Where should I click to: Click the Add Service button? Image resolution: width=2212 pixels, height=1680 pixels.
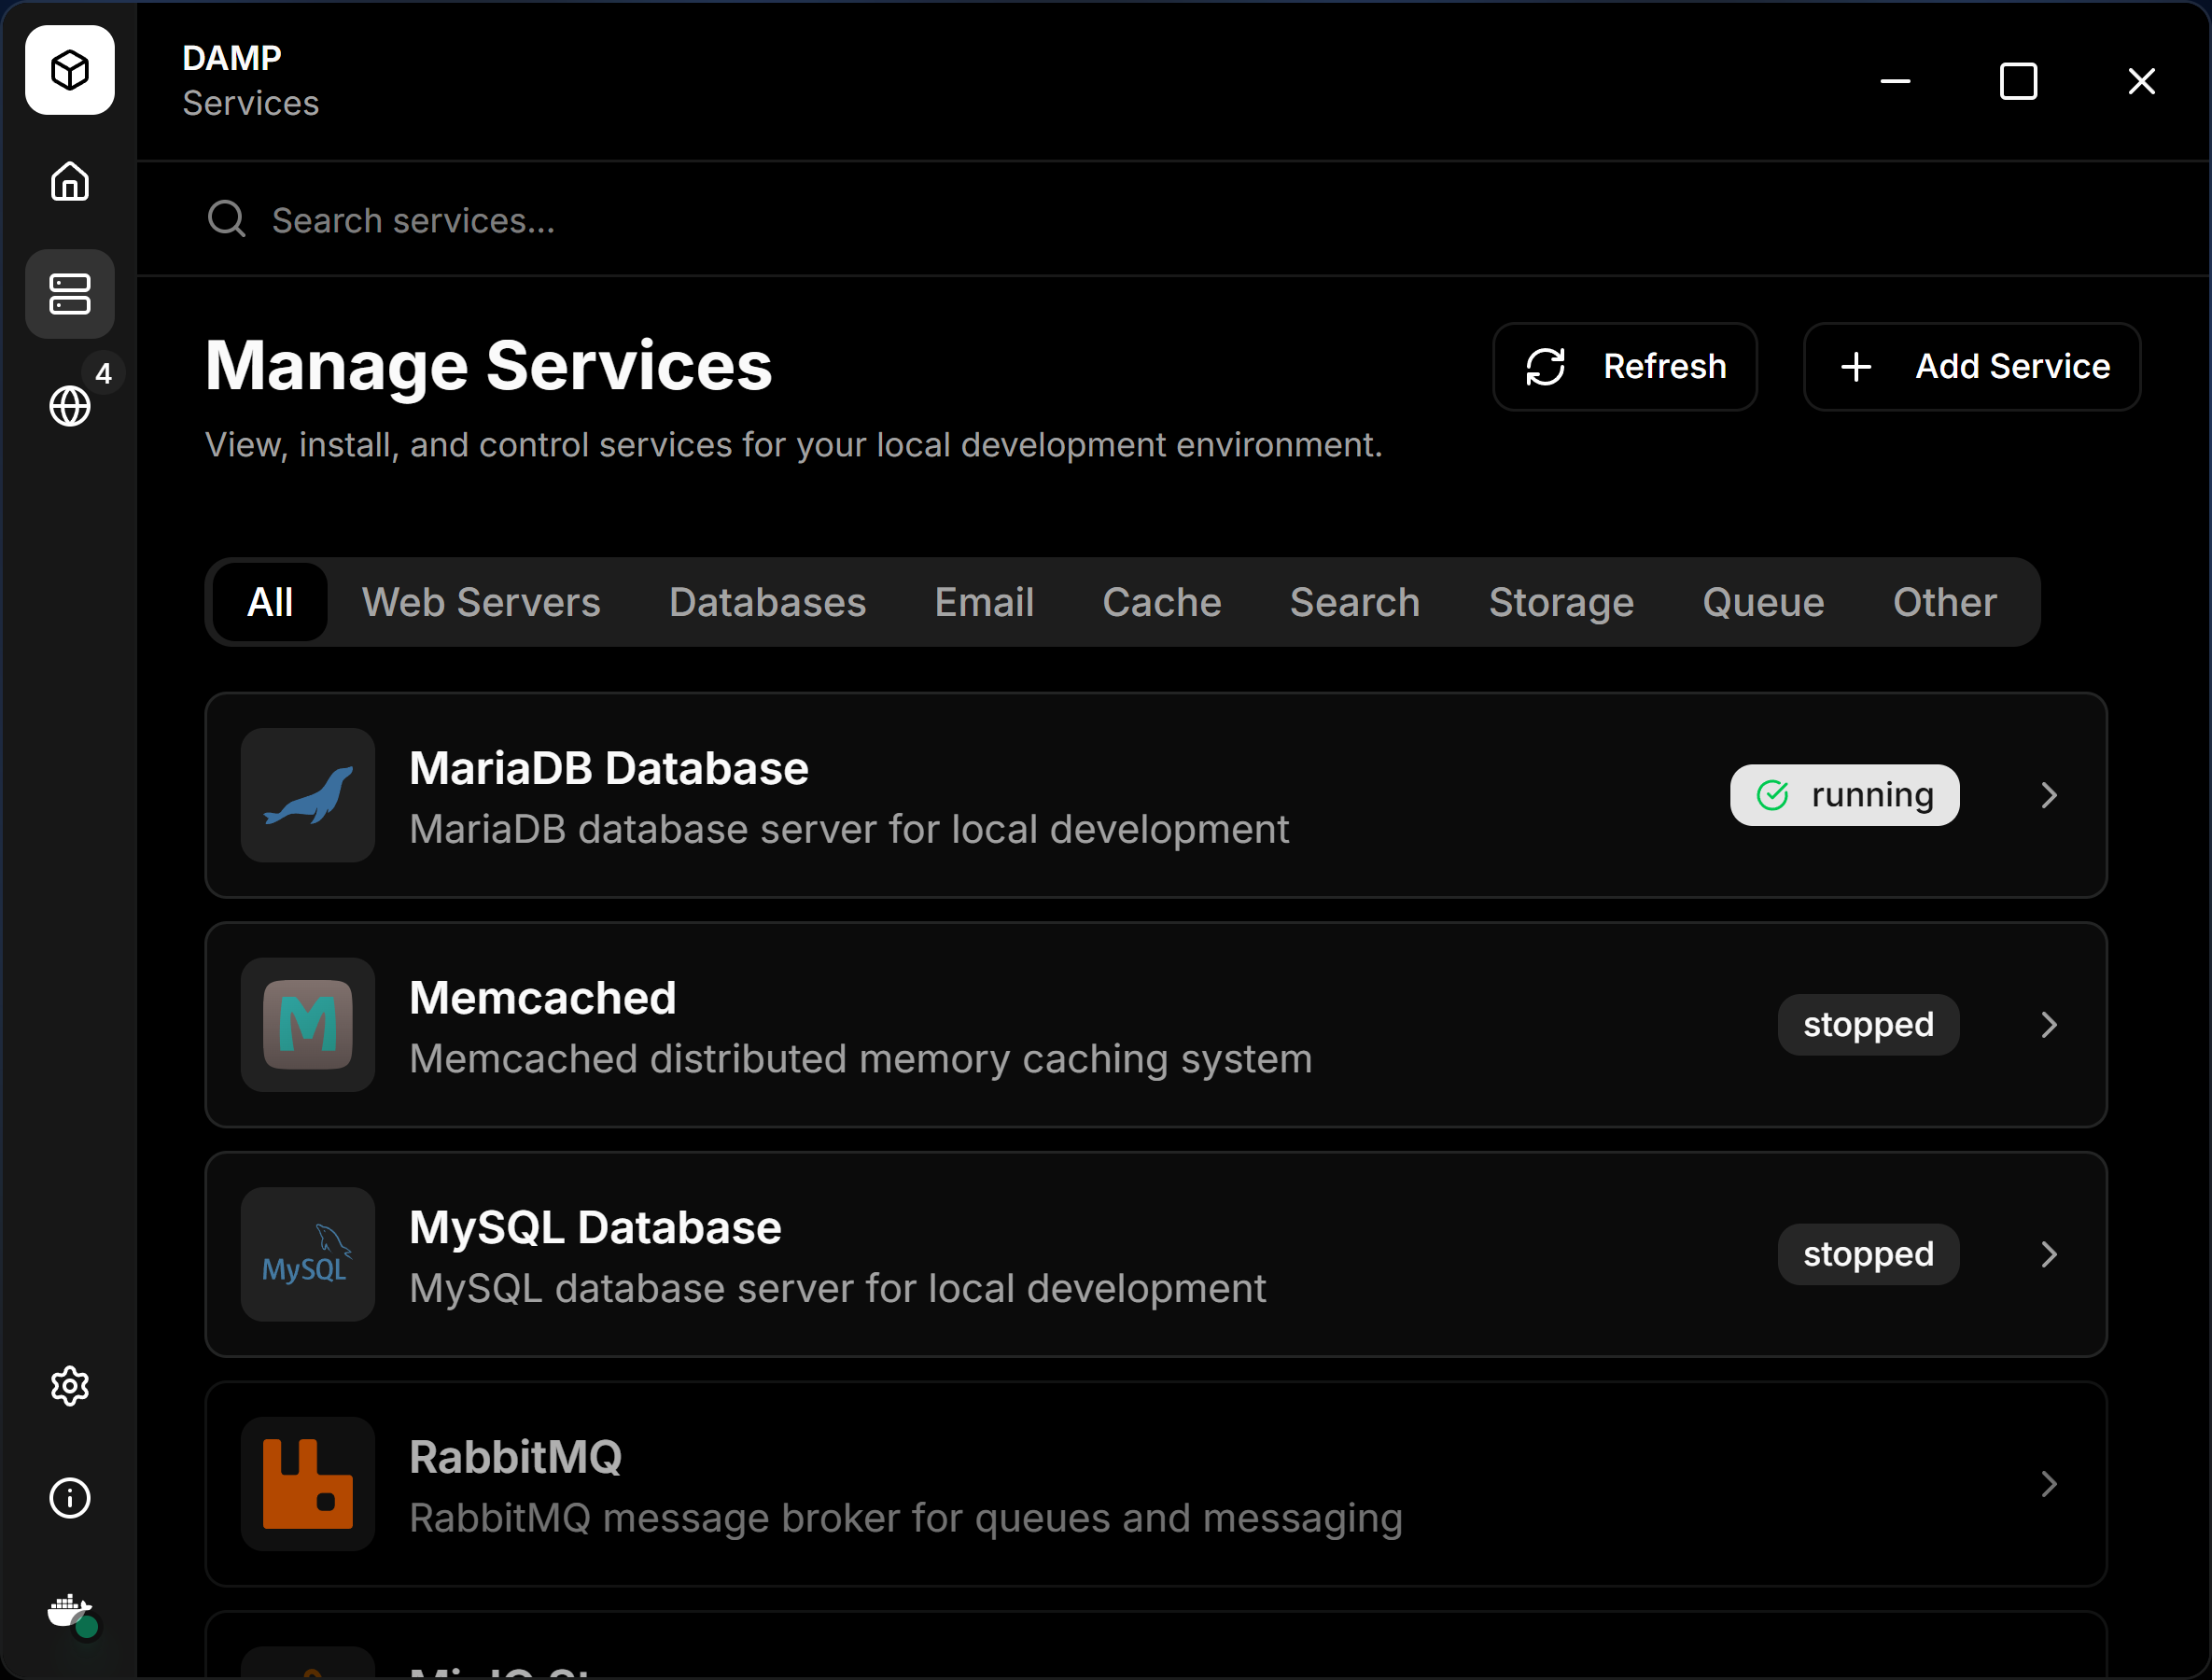click(1970, 366)
